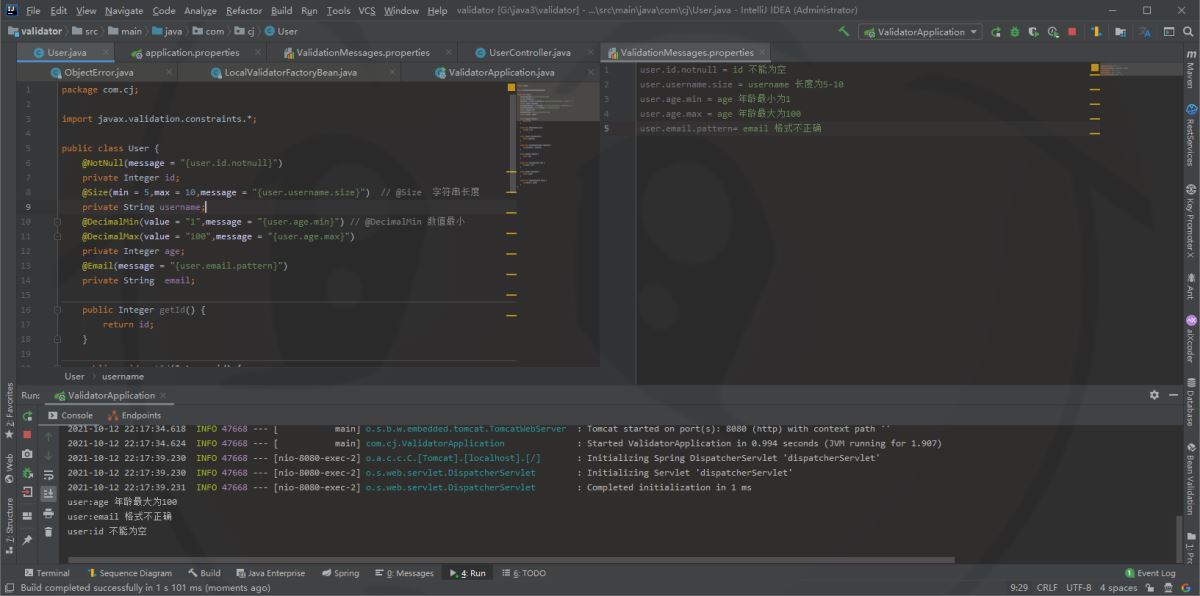Open the UTF-8 encoding selector
The height and width of the screenshot is (596, 1200).
1079,588
